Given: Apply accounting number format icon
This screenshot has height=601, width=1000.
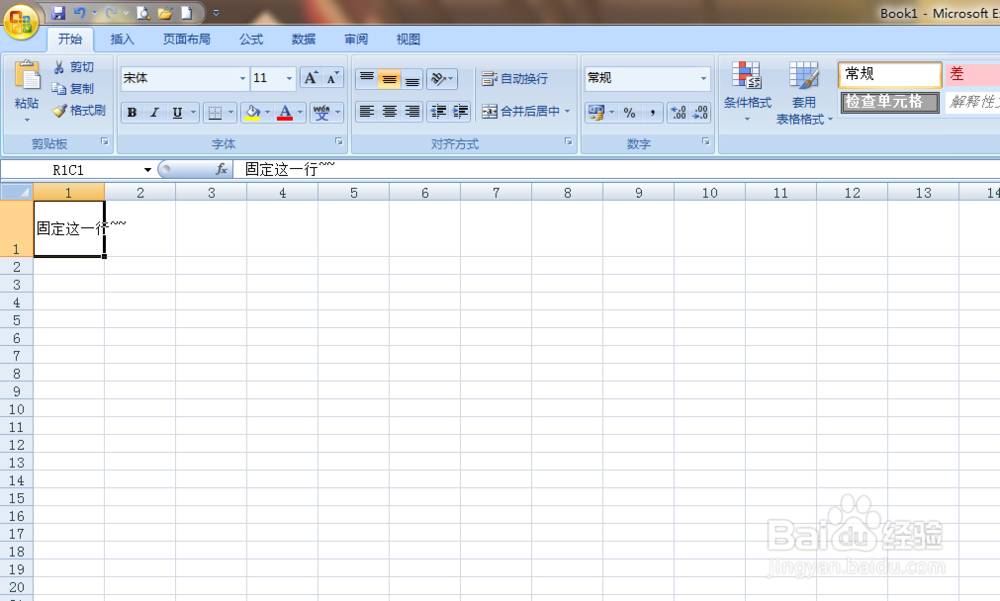Looking at the screenshot, I should [596, 113].
